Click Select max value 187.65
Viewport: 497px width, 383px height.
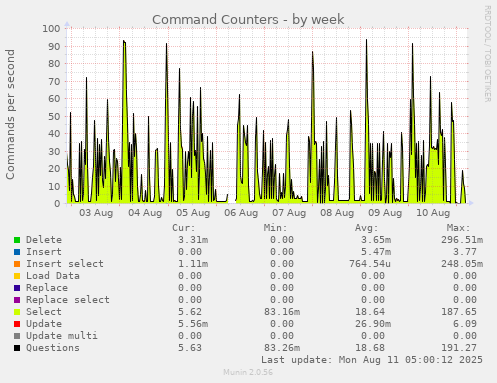(x=459, y=312)
